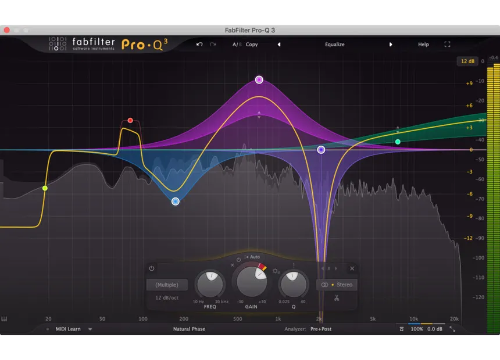
Task: Select the yellow-green low cut node
Action: pyautogui.click(x=45, y=188)
